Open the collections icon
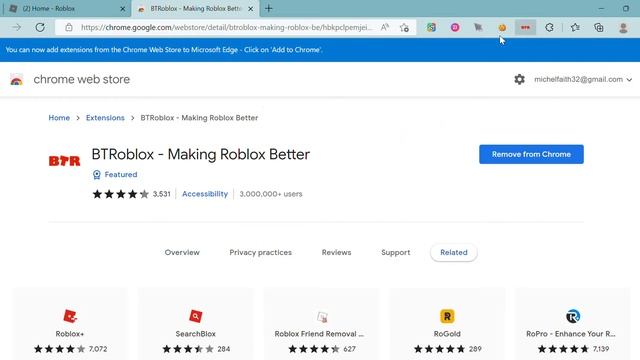This screenshot has height=360, width=640. click(x=599, y=27)
